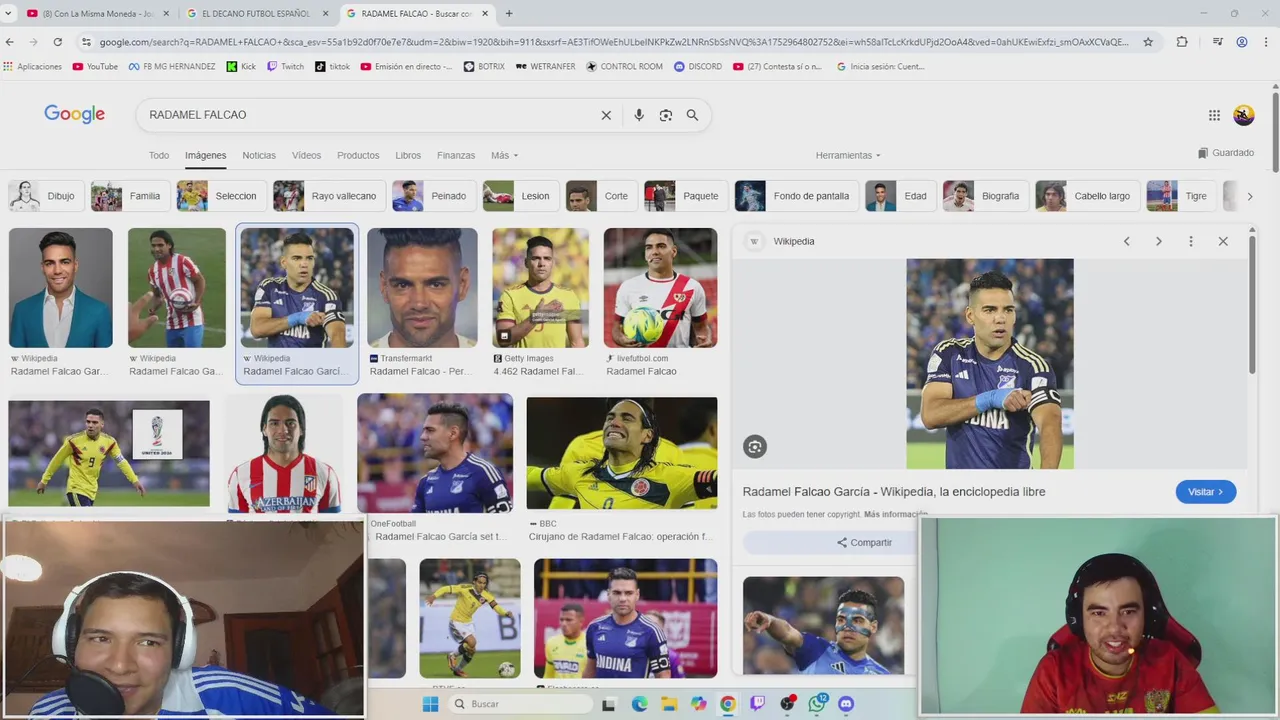The height and width of the screenshot is (720, 1280).
Task: Open BOTRIX bookmark
Action: [x=484, y=67]
